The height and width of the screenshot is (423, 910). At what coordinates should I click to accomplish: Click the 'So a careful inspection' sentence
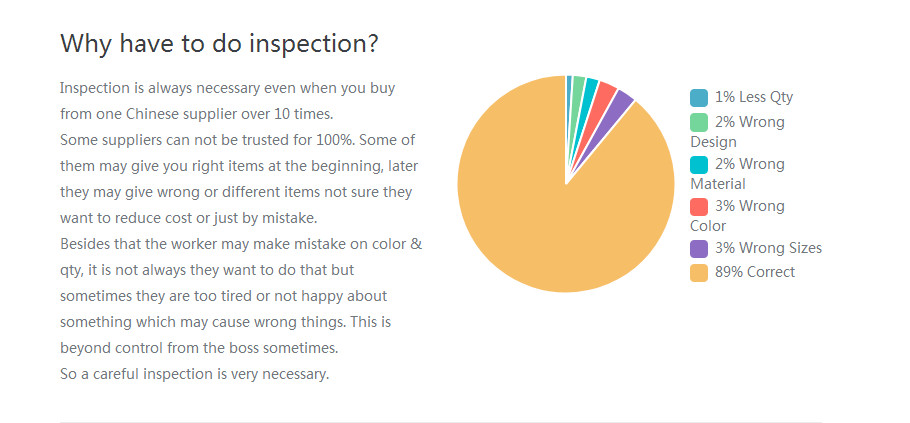point(194,374)
